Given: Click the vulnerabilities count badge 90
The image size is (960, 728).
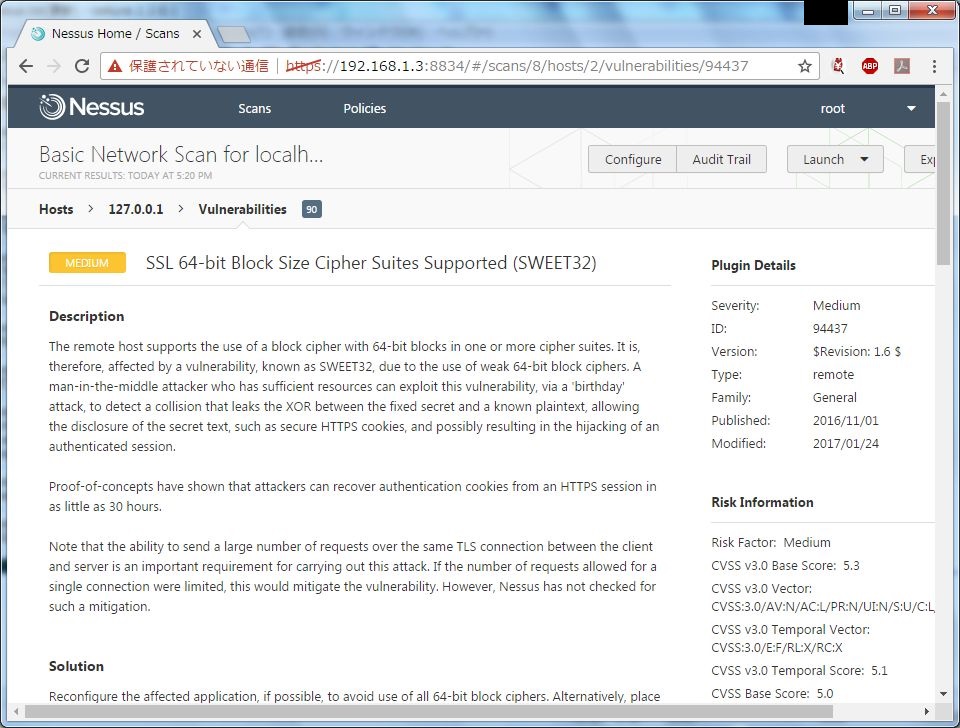Looking at the screenshot, I should click(x=312, y=209).
